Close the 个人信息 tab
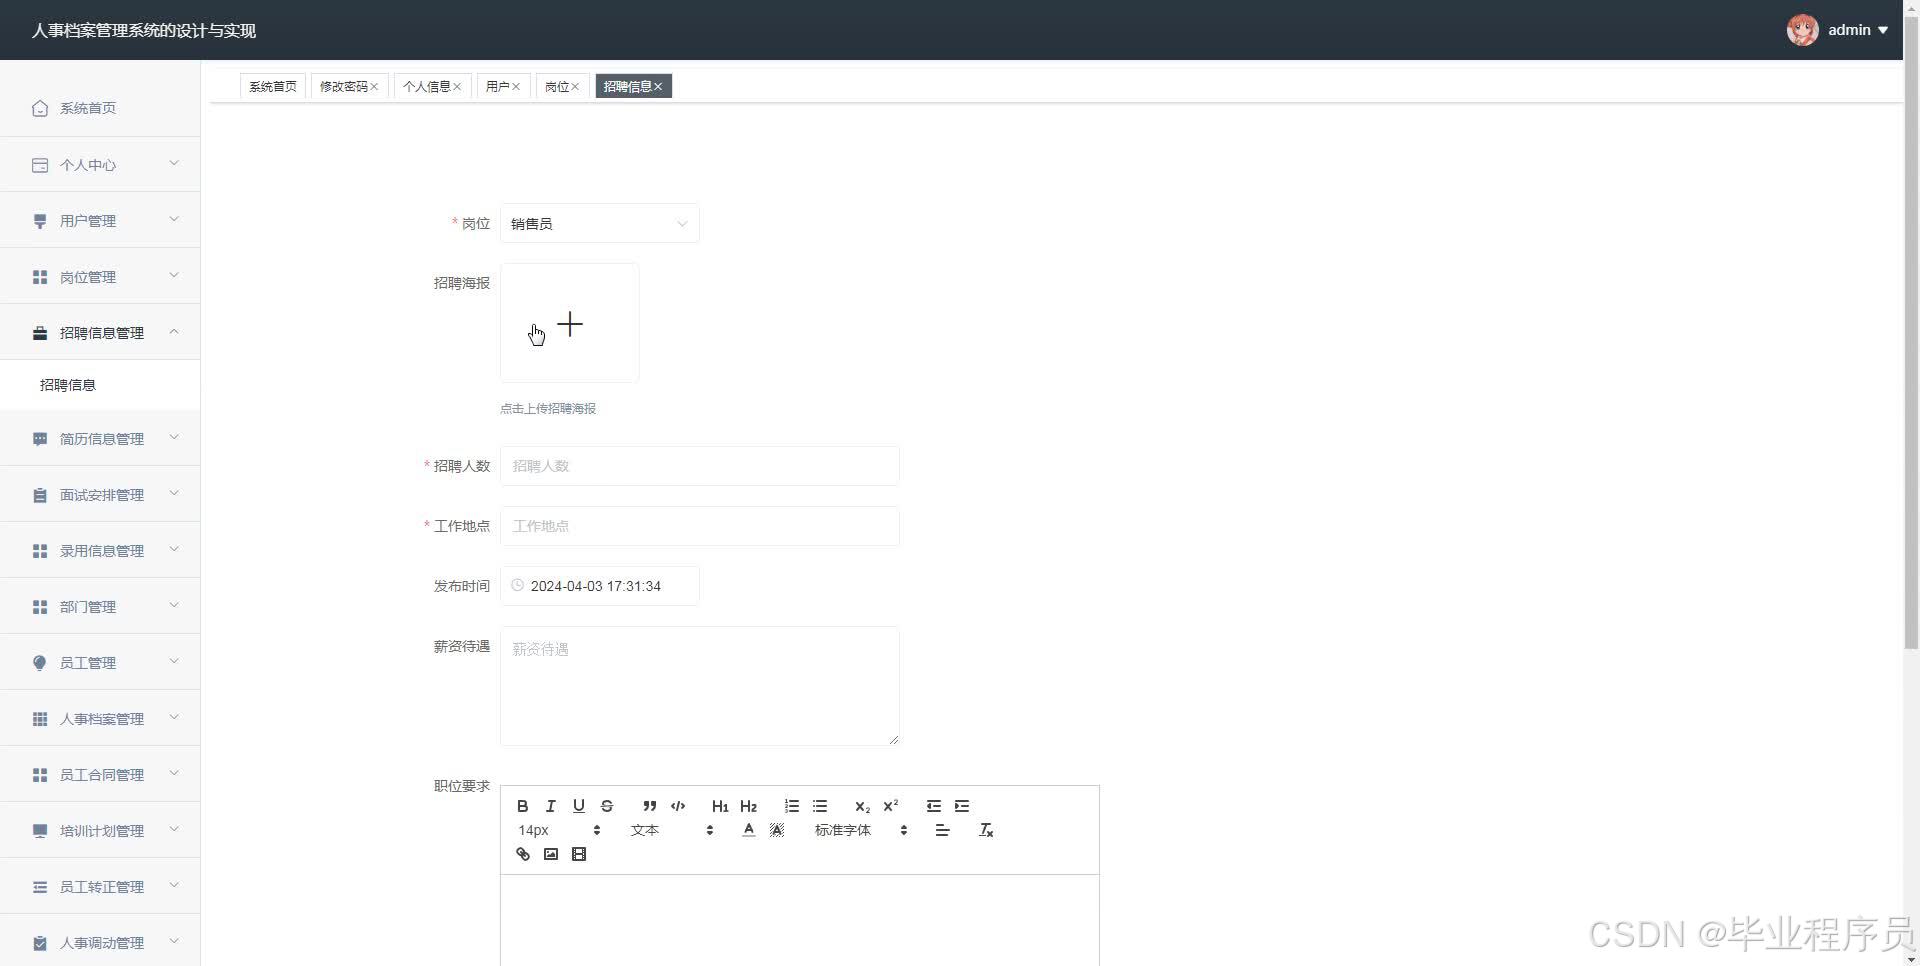The width and height of the screenshot is (1920, 966). [457, 87]
